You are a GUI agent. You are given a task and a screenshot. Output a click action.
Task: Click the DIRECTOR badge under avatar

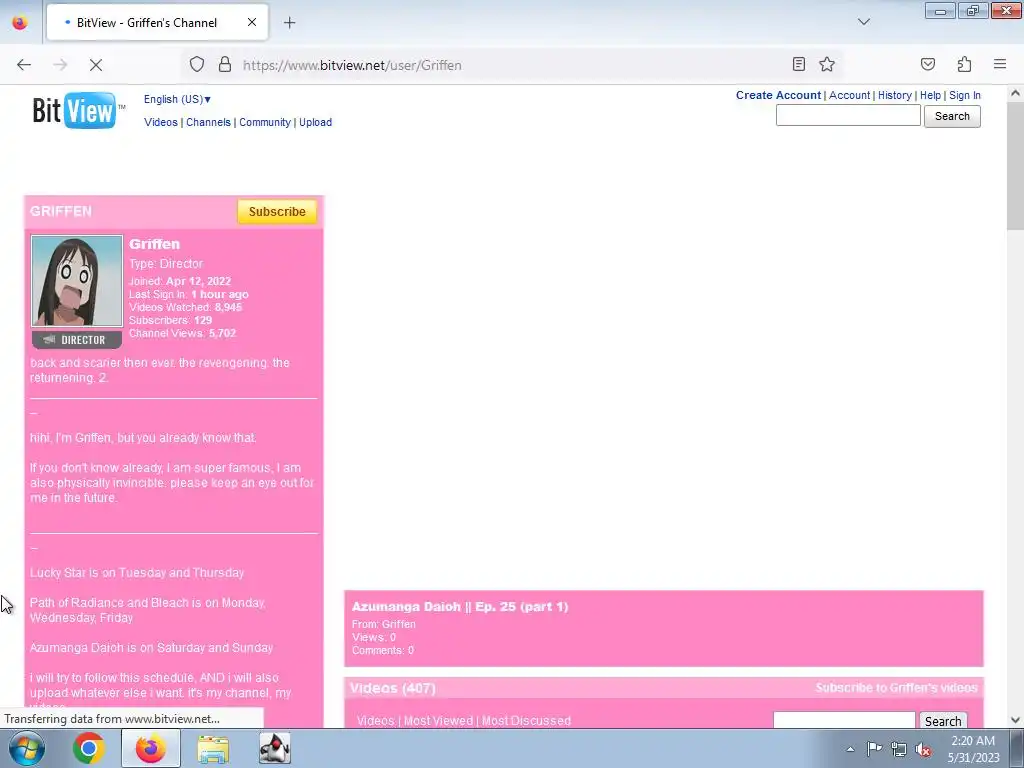coord(76,340)
